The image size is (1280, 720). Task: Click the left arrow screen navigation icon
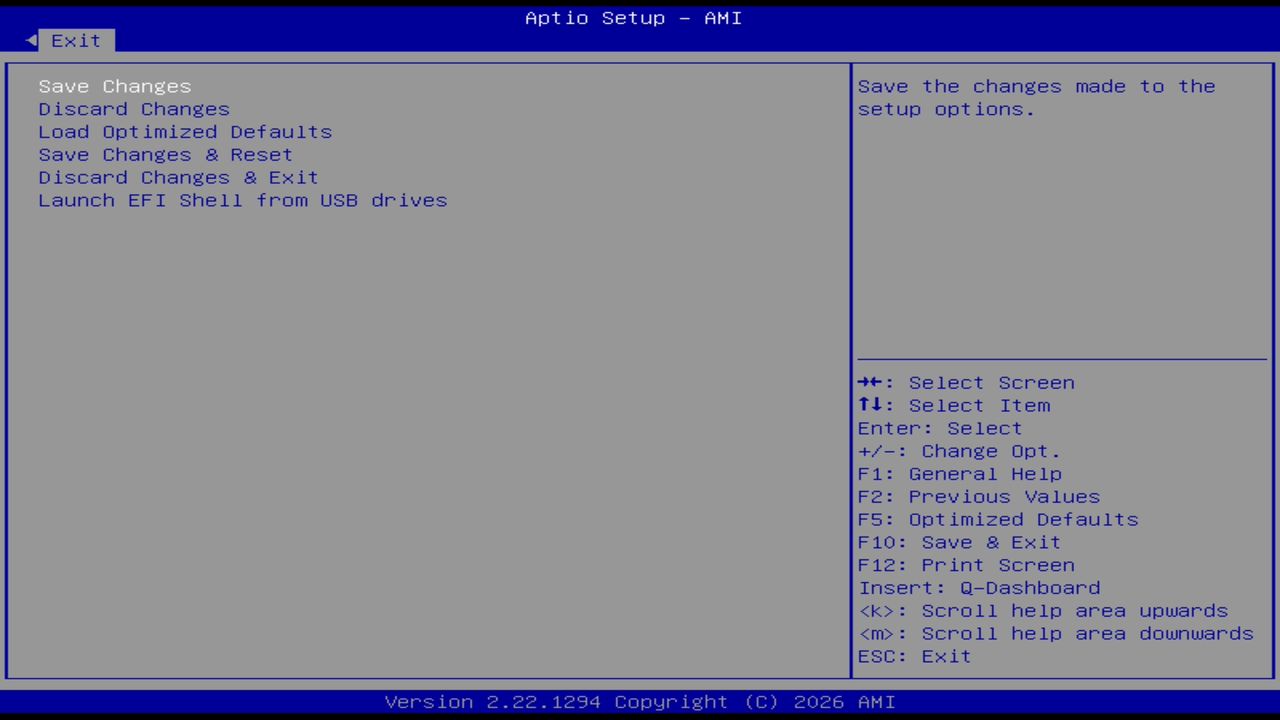click(30, 39)
